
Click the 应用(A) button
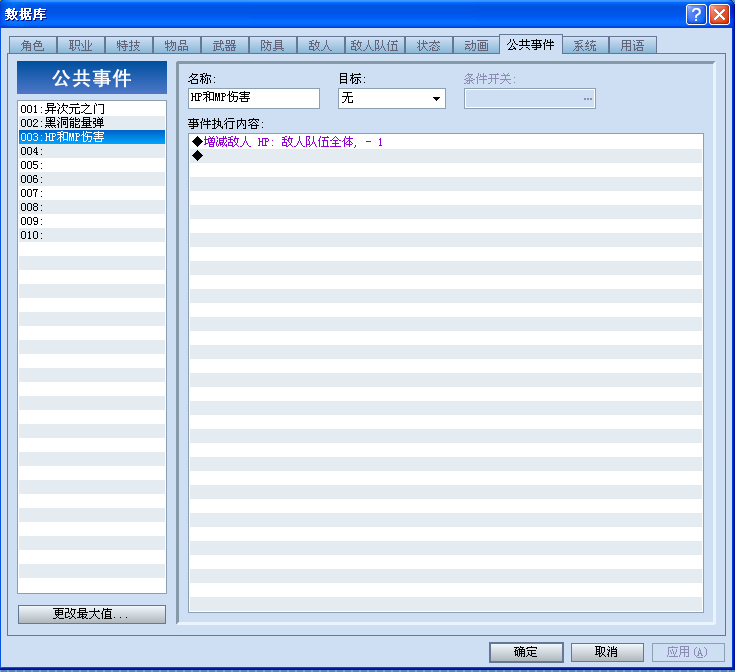(688, 652)
